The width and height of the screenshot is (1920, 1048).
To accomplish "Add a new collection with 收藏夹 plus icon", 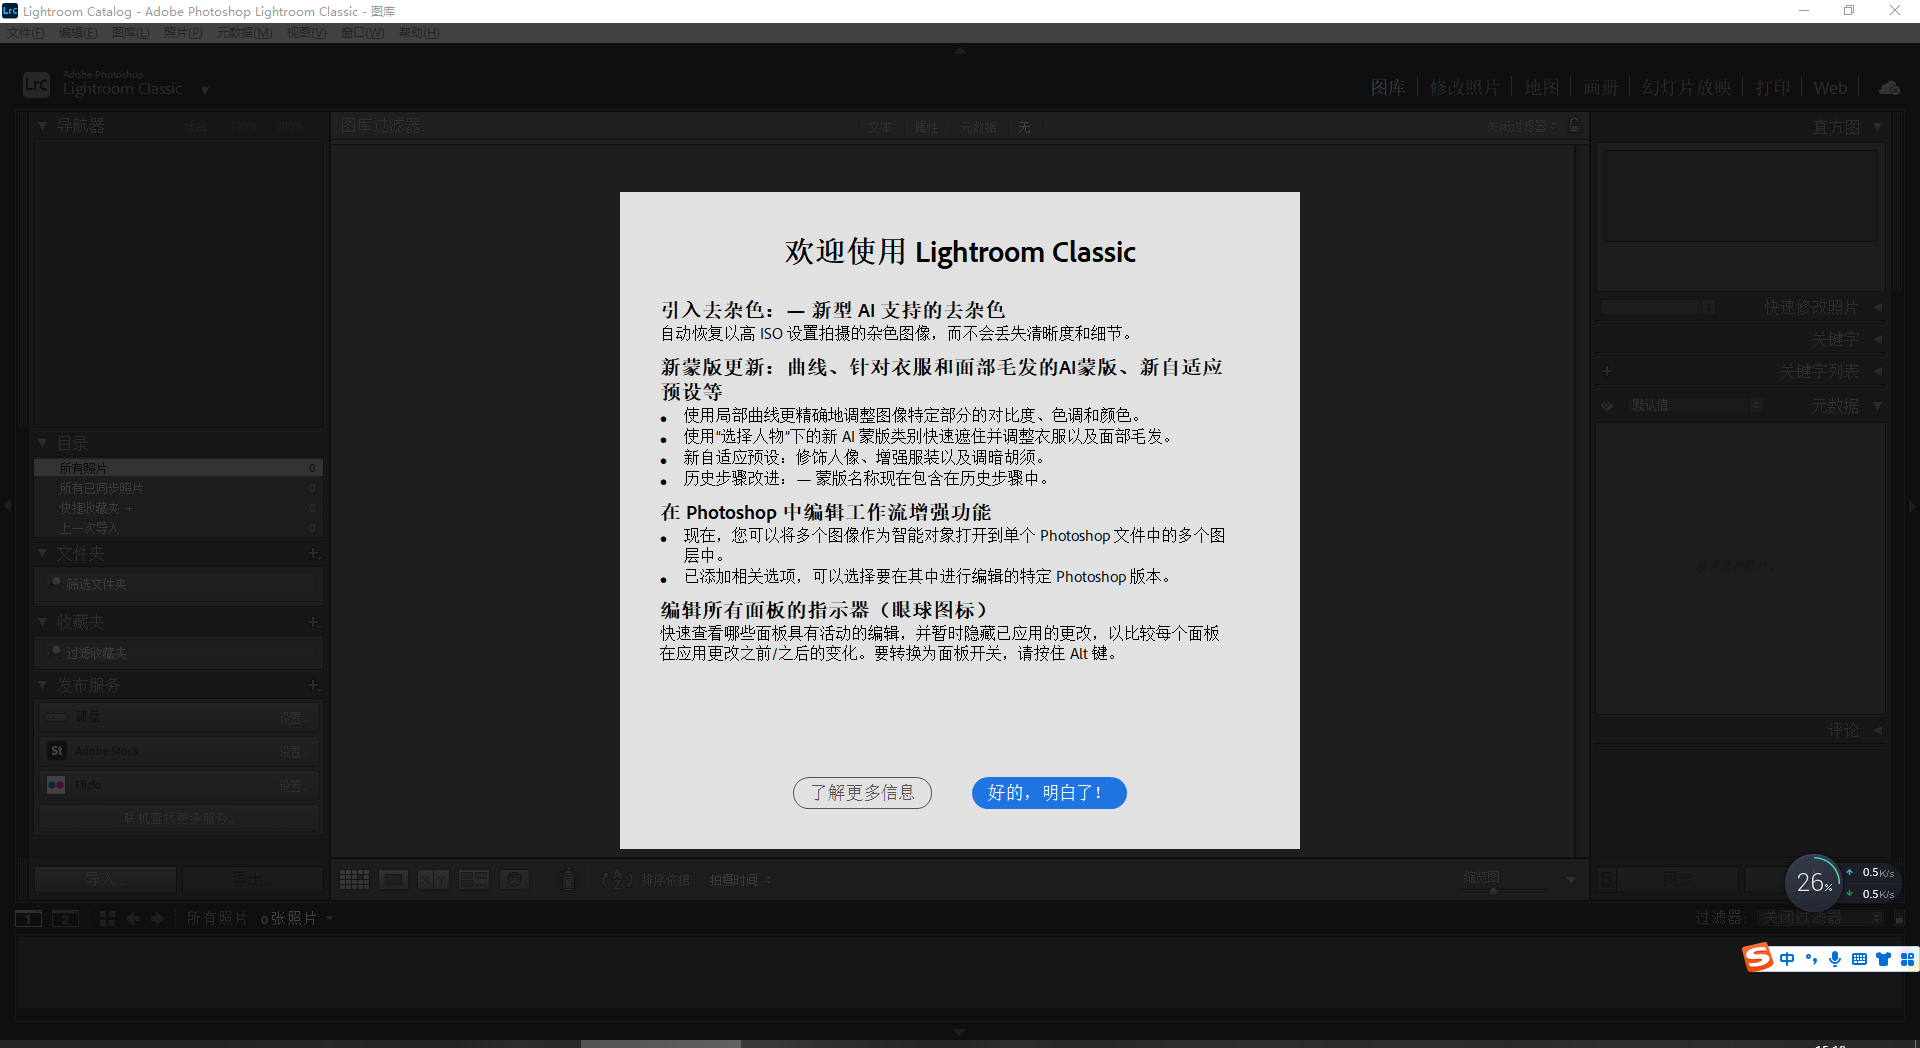I will tap(313, 622).
